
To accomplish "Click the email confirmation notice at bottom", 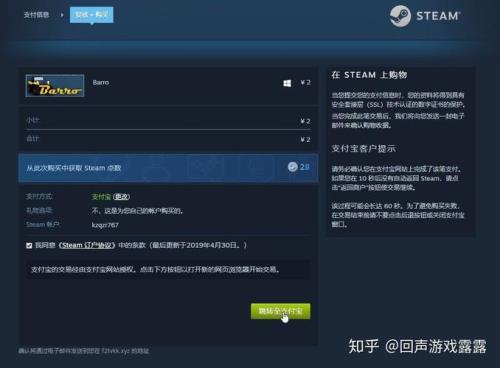I will point(84,351).
